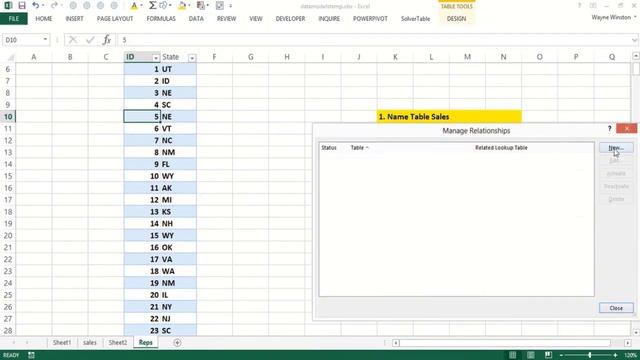
Task: Click the Status column header in dialog
Action: (329, 148)
